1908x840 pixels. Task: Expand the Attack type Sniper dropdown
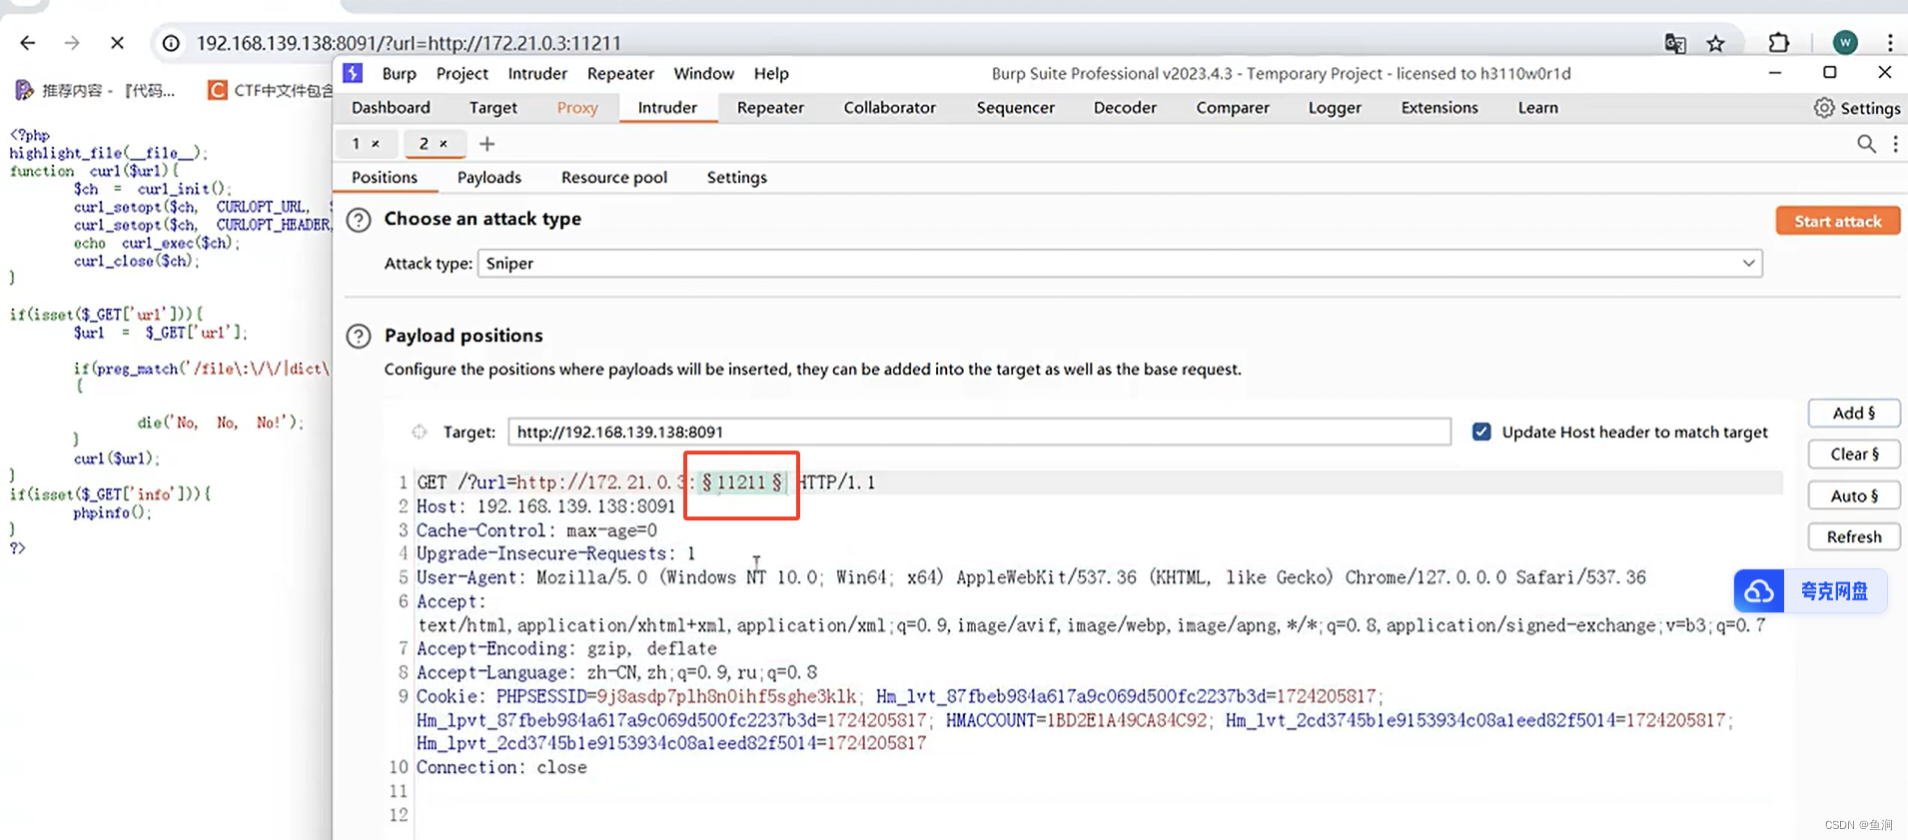click(x=1120, y=263)
